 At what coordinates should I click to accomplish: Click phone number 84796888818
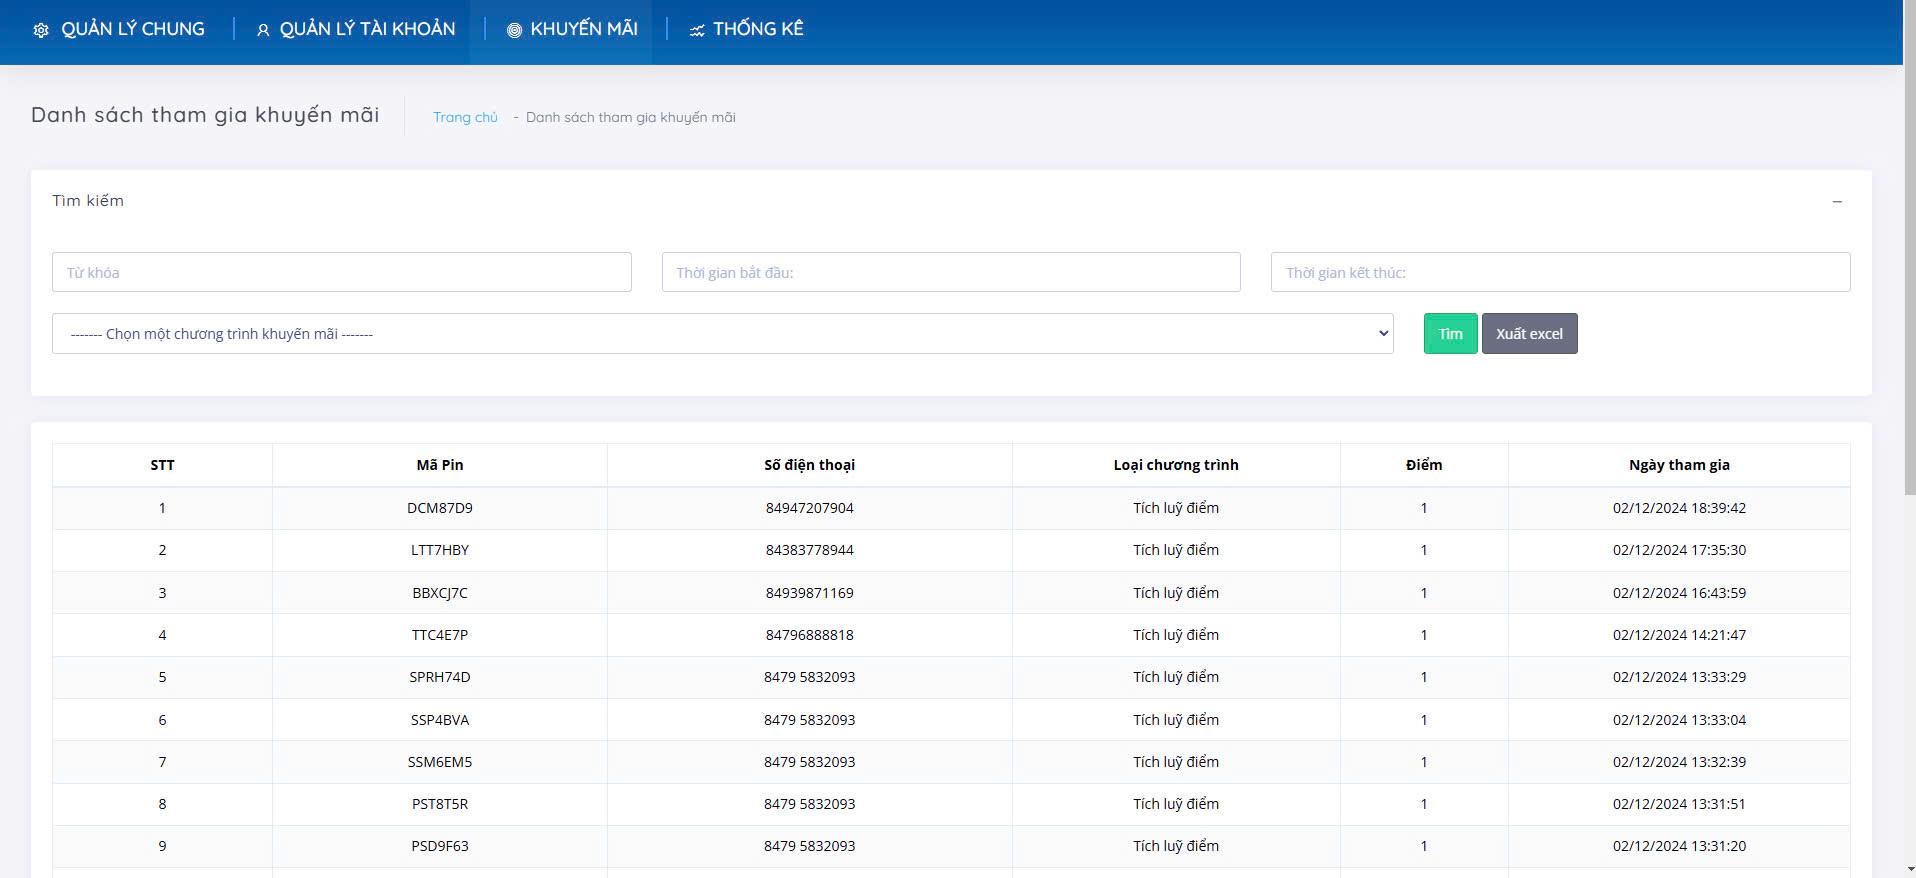tap(810, 635)
